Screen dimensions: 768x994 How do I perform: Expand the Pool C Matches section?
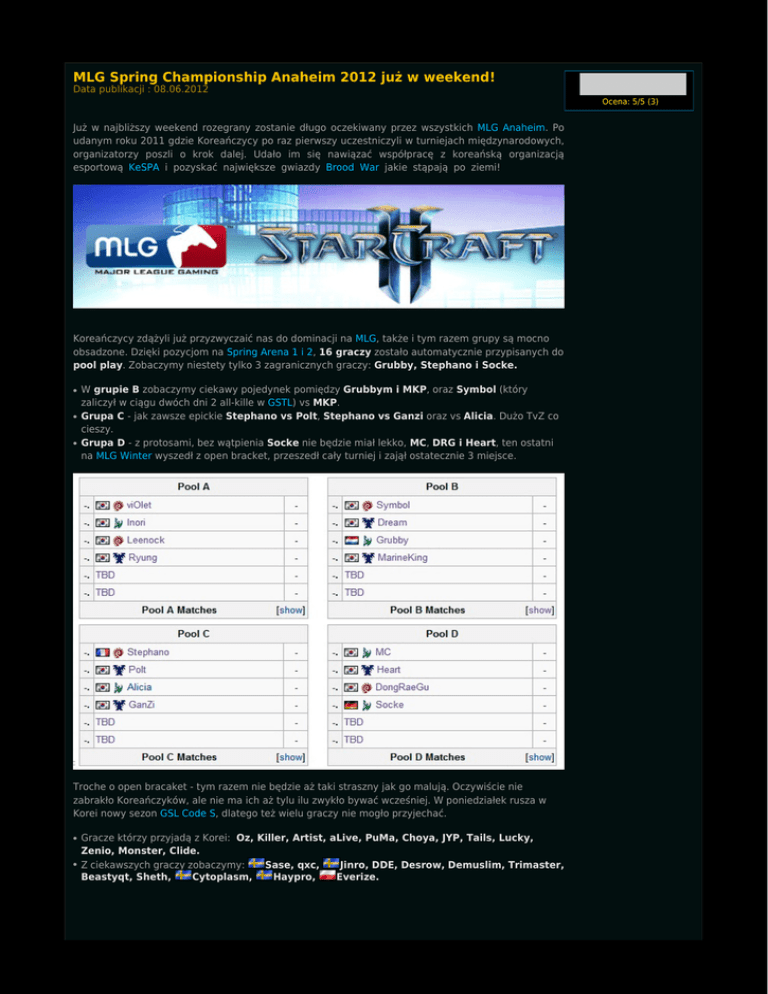[x=290, y=757]
